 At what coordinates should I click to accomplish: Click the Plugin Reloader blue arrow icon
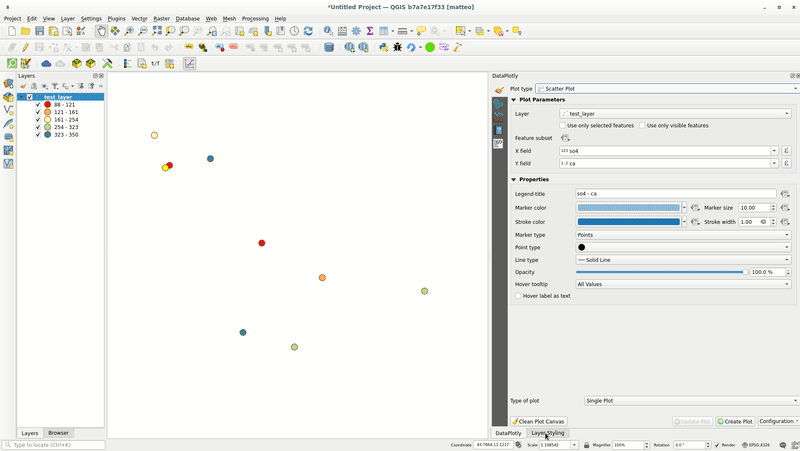pos(411,47)
